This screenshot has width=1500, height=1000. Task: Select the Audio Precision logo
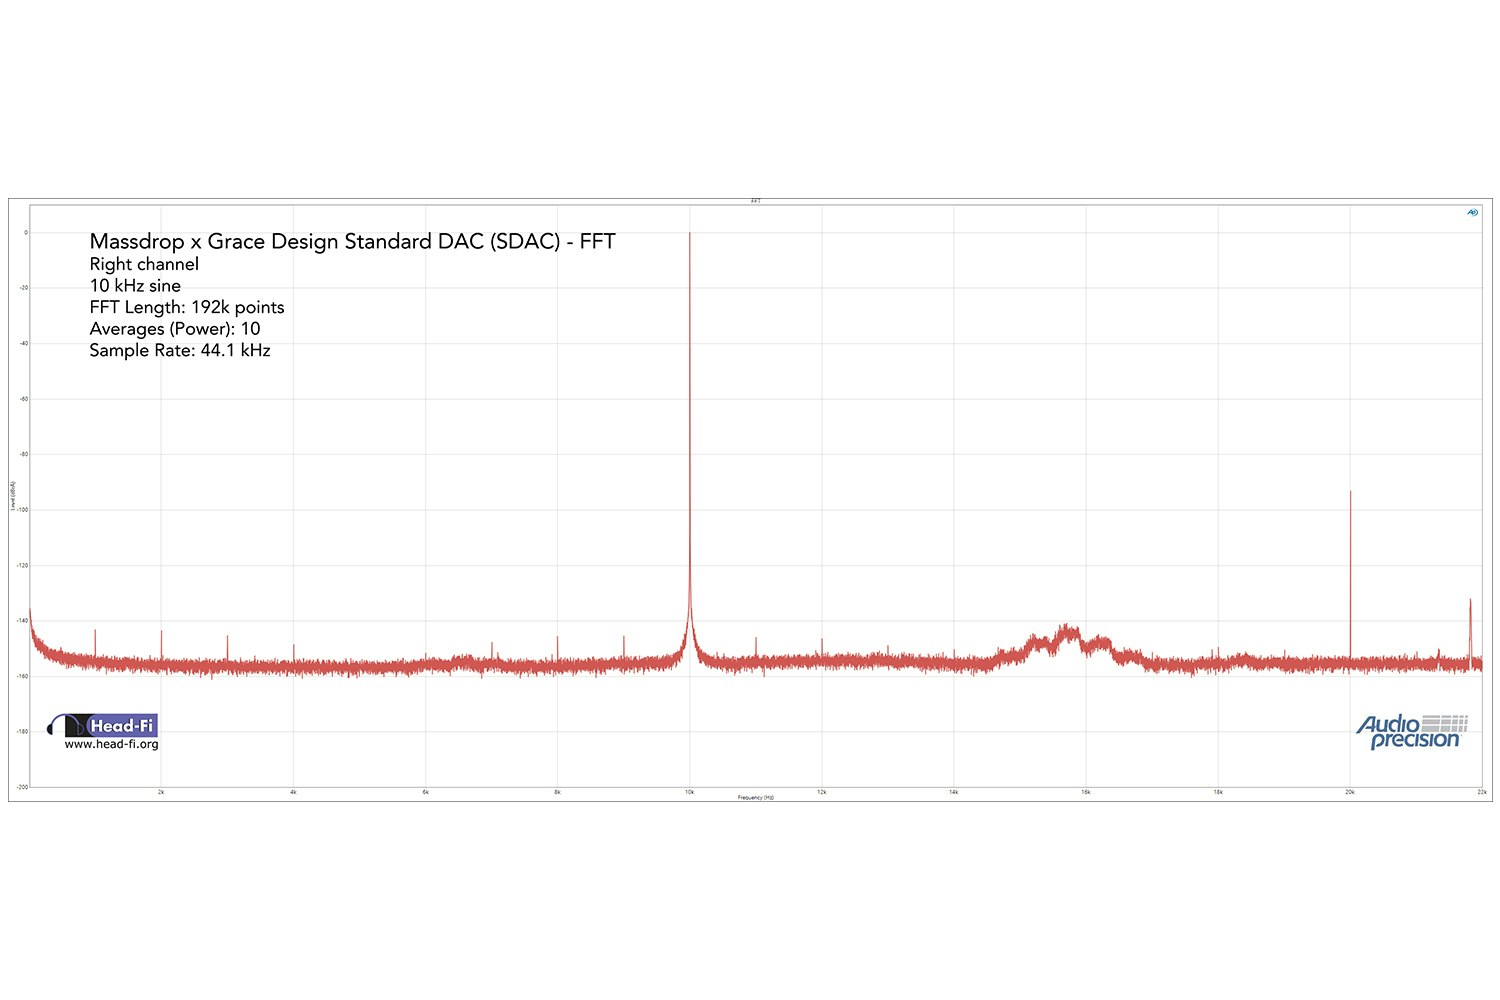point(1408,732)
